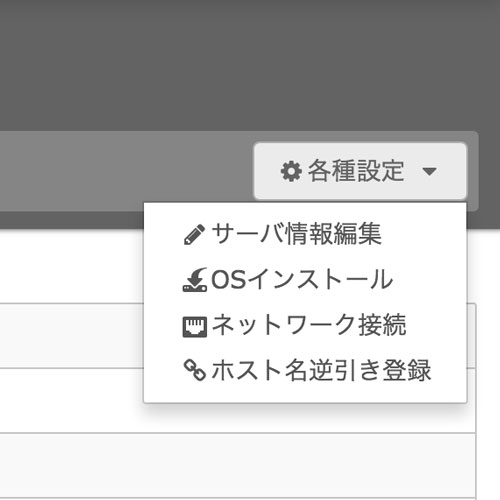Viewport: 500px width, 500px height.
Task: Click the pencil icon for サーバ情報編集
Action: (194, 235)
